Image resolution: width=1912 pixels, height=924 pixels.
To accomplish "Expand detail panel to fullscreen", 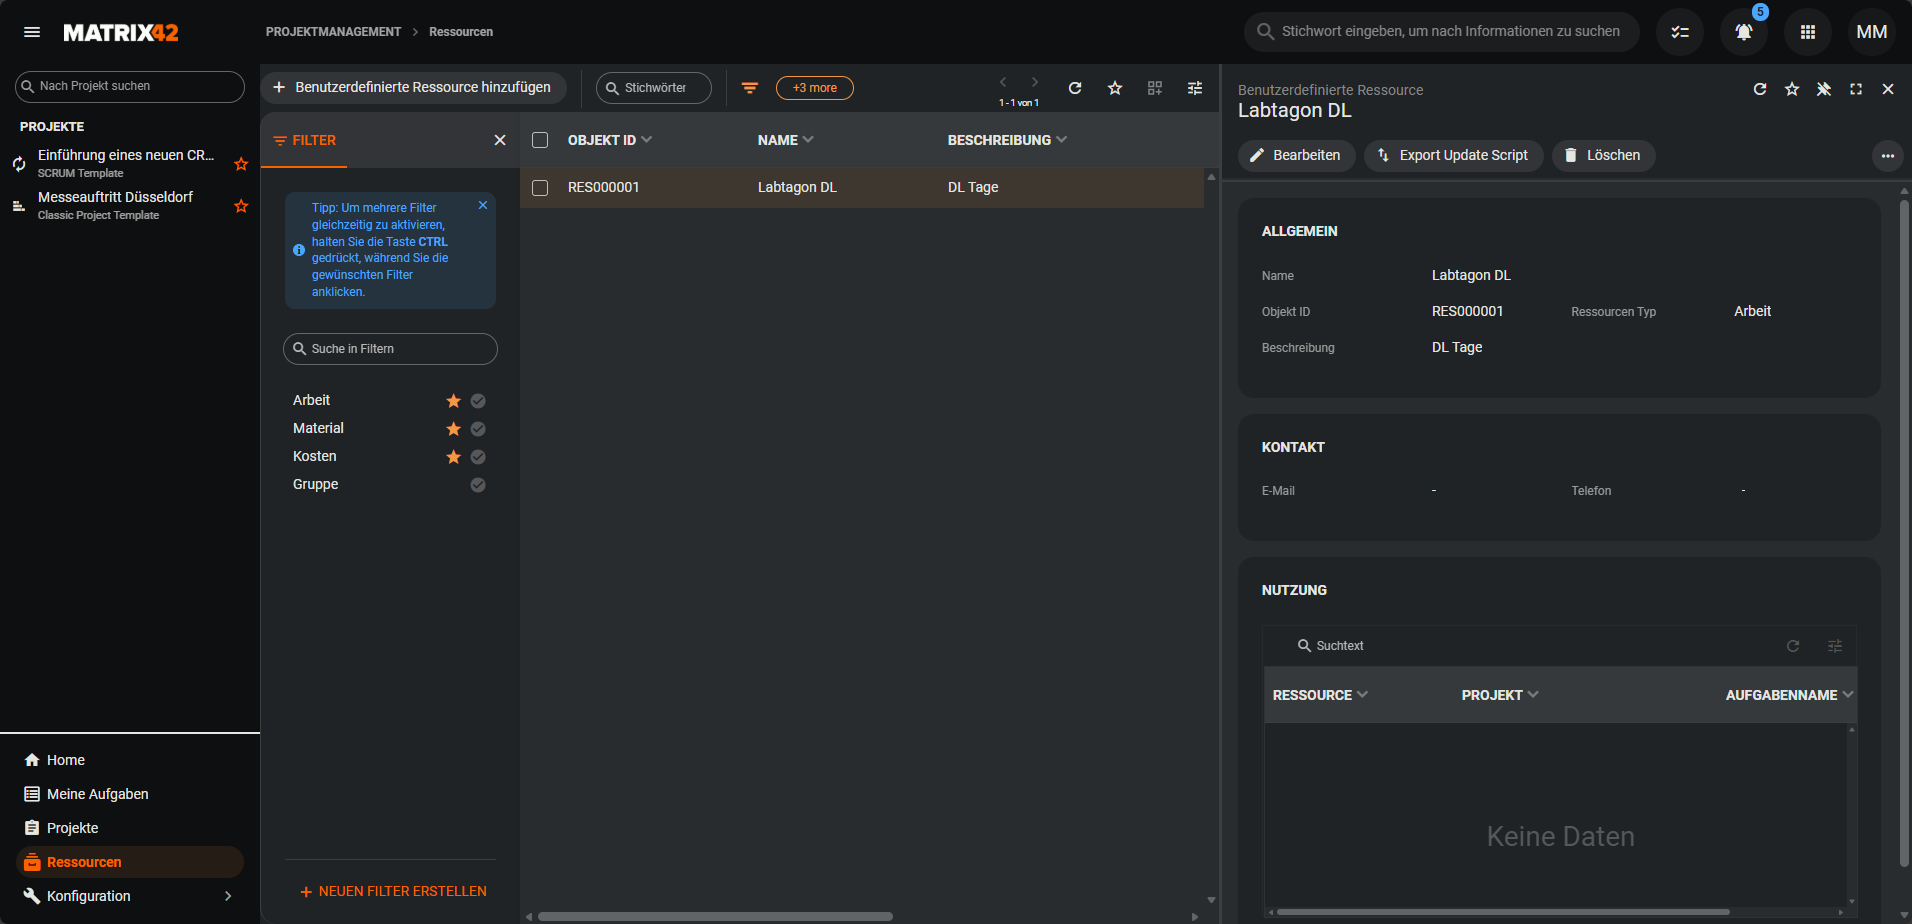I will point(1855,89).
